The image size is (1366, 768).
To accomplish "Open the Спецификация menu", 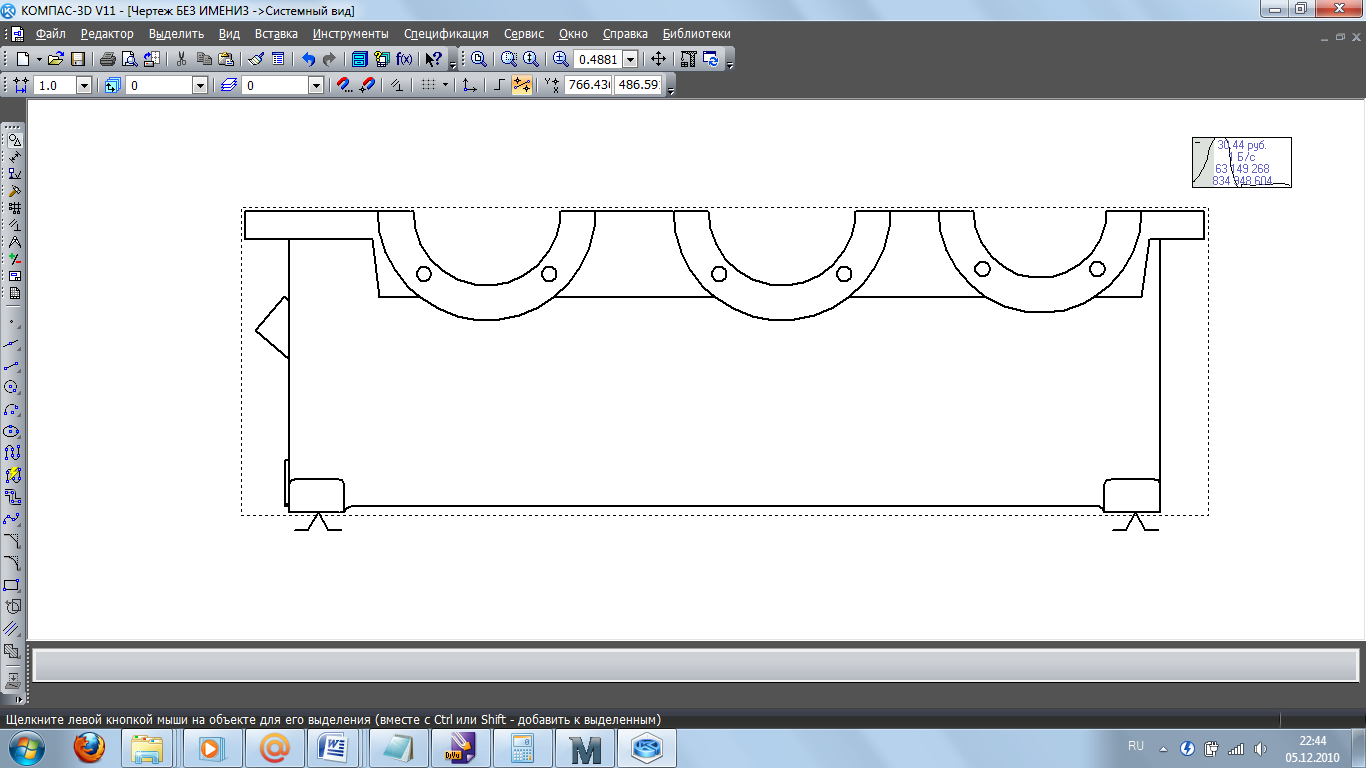I will pos(446,34).
